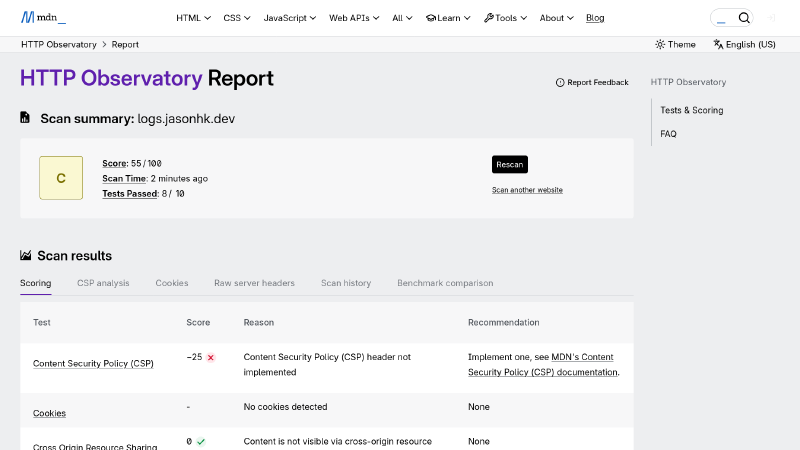The height and width of the screenshot is (450, 800).
Task: Open the Theme switcher
Action: pos(675,44)
